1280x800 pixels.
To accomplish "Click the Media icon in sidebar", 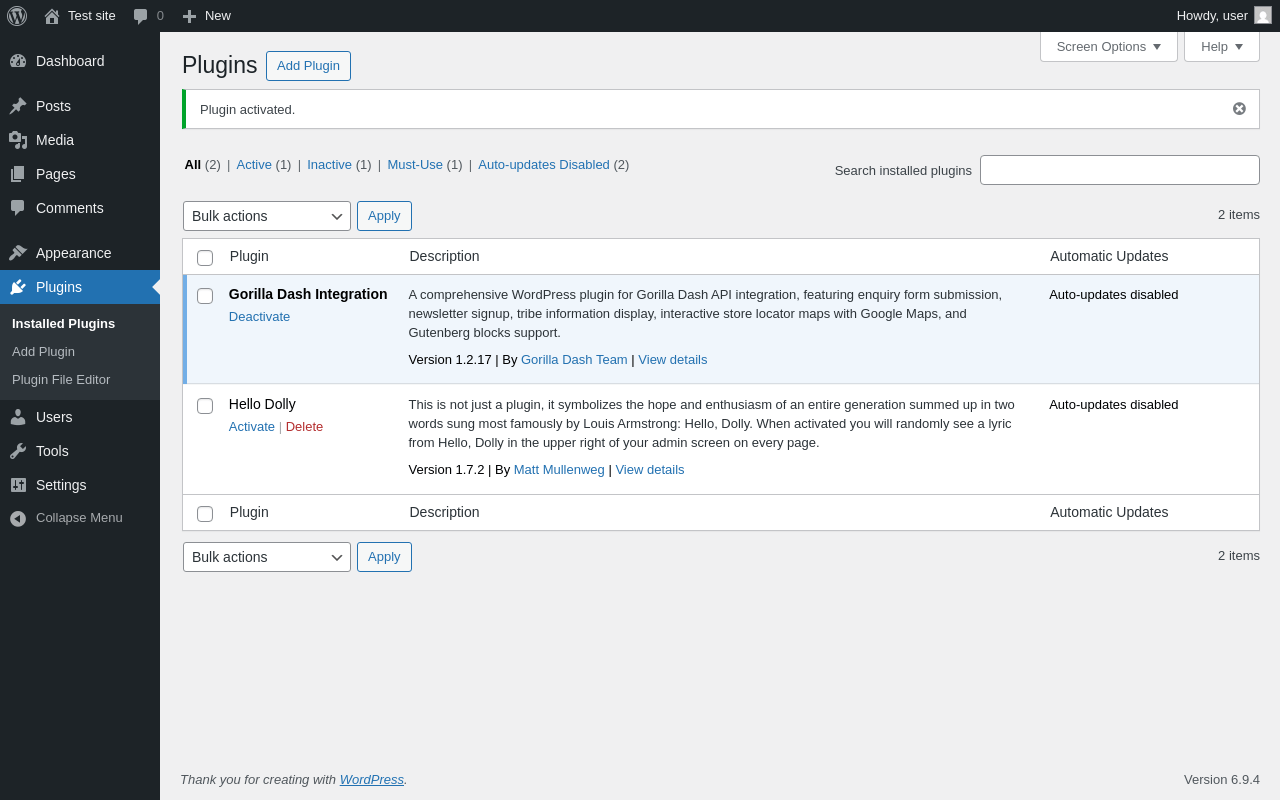I will coord(18,140).
